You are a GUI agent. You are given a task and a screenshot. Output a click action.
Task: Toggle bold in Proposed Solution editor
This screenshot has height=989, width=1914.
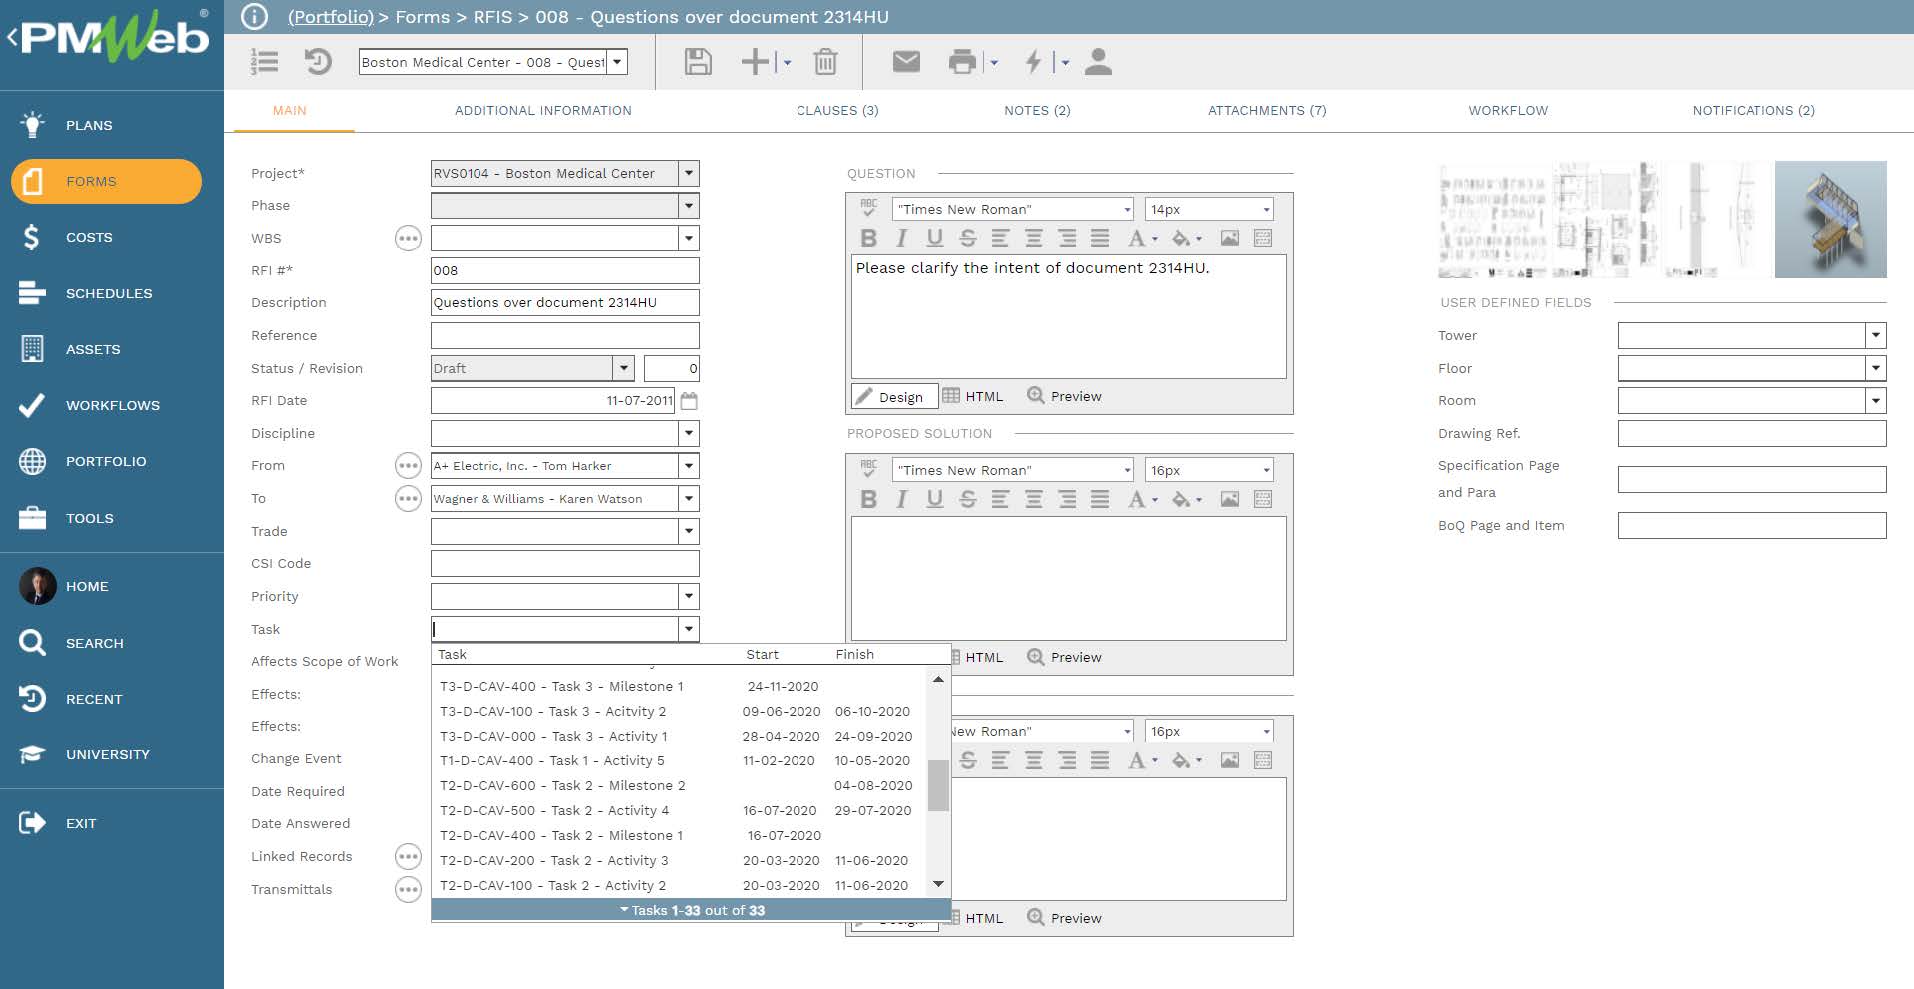point(868,499)
